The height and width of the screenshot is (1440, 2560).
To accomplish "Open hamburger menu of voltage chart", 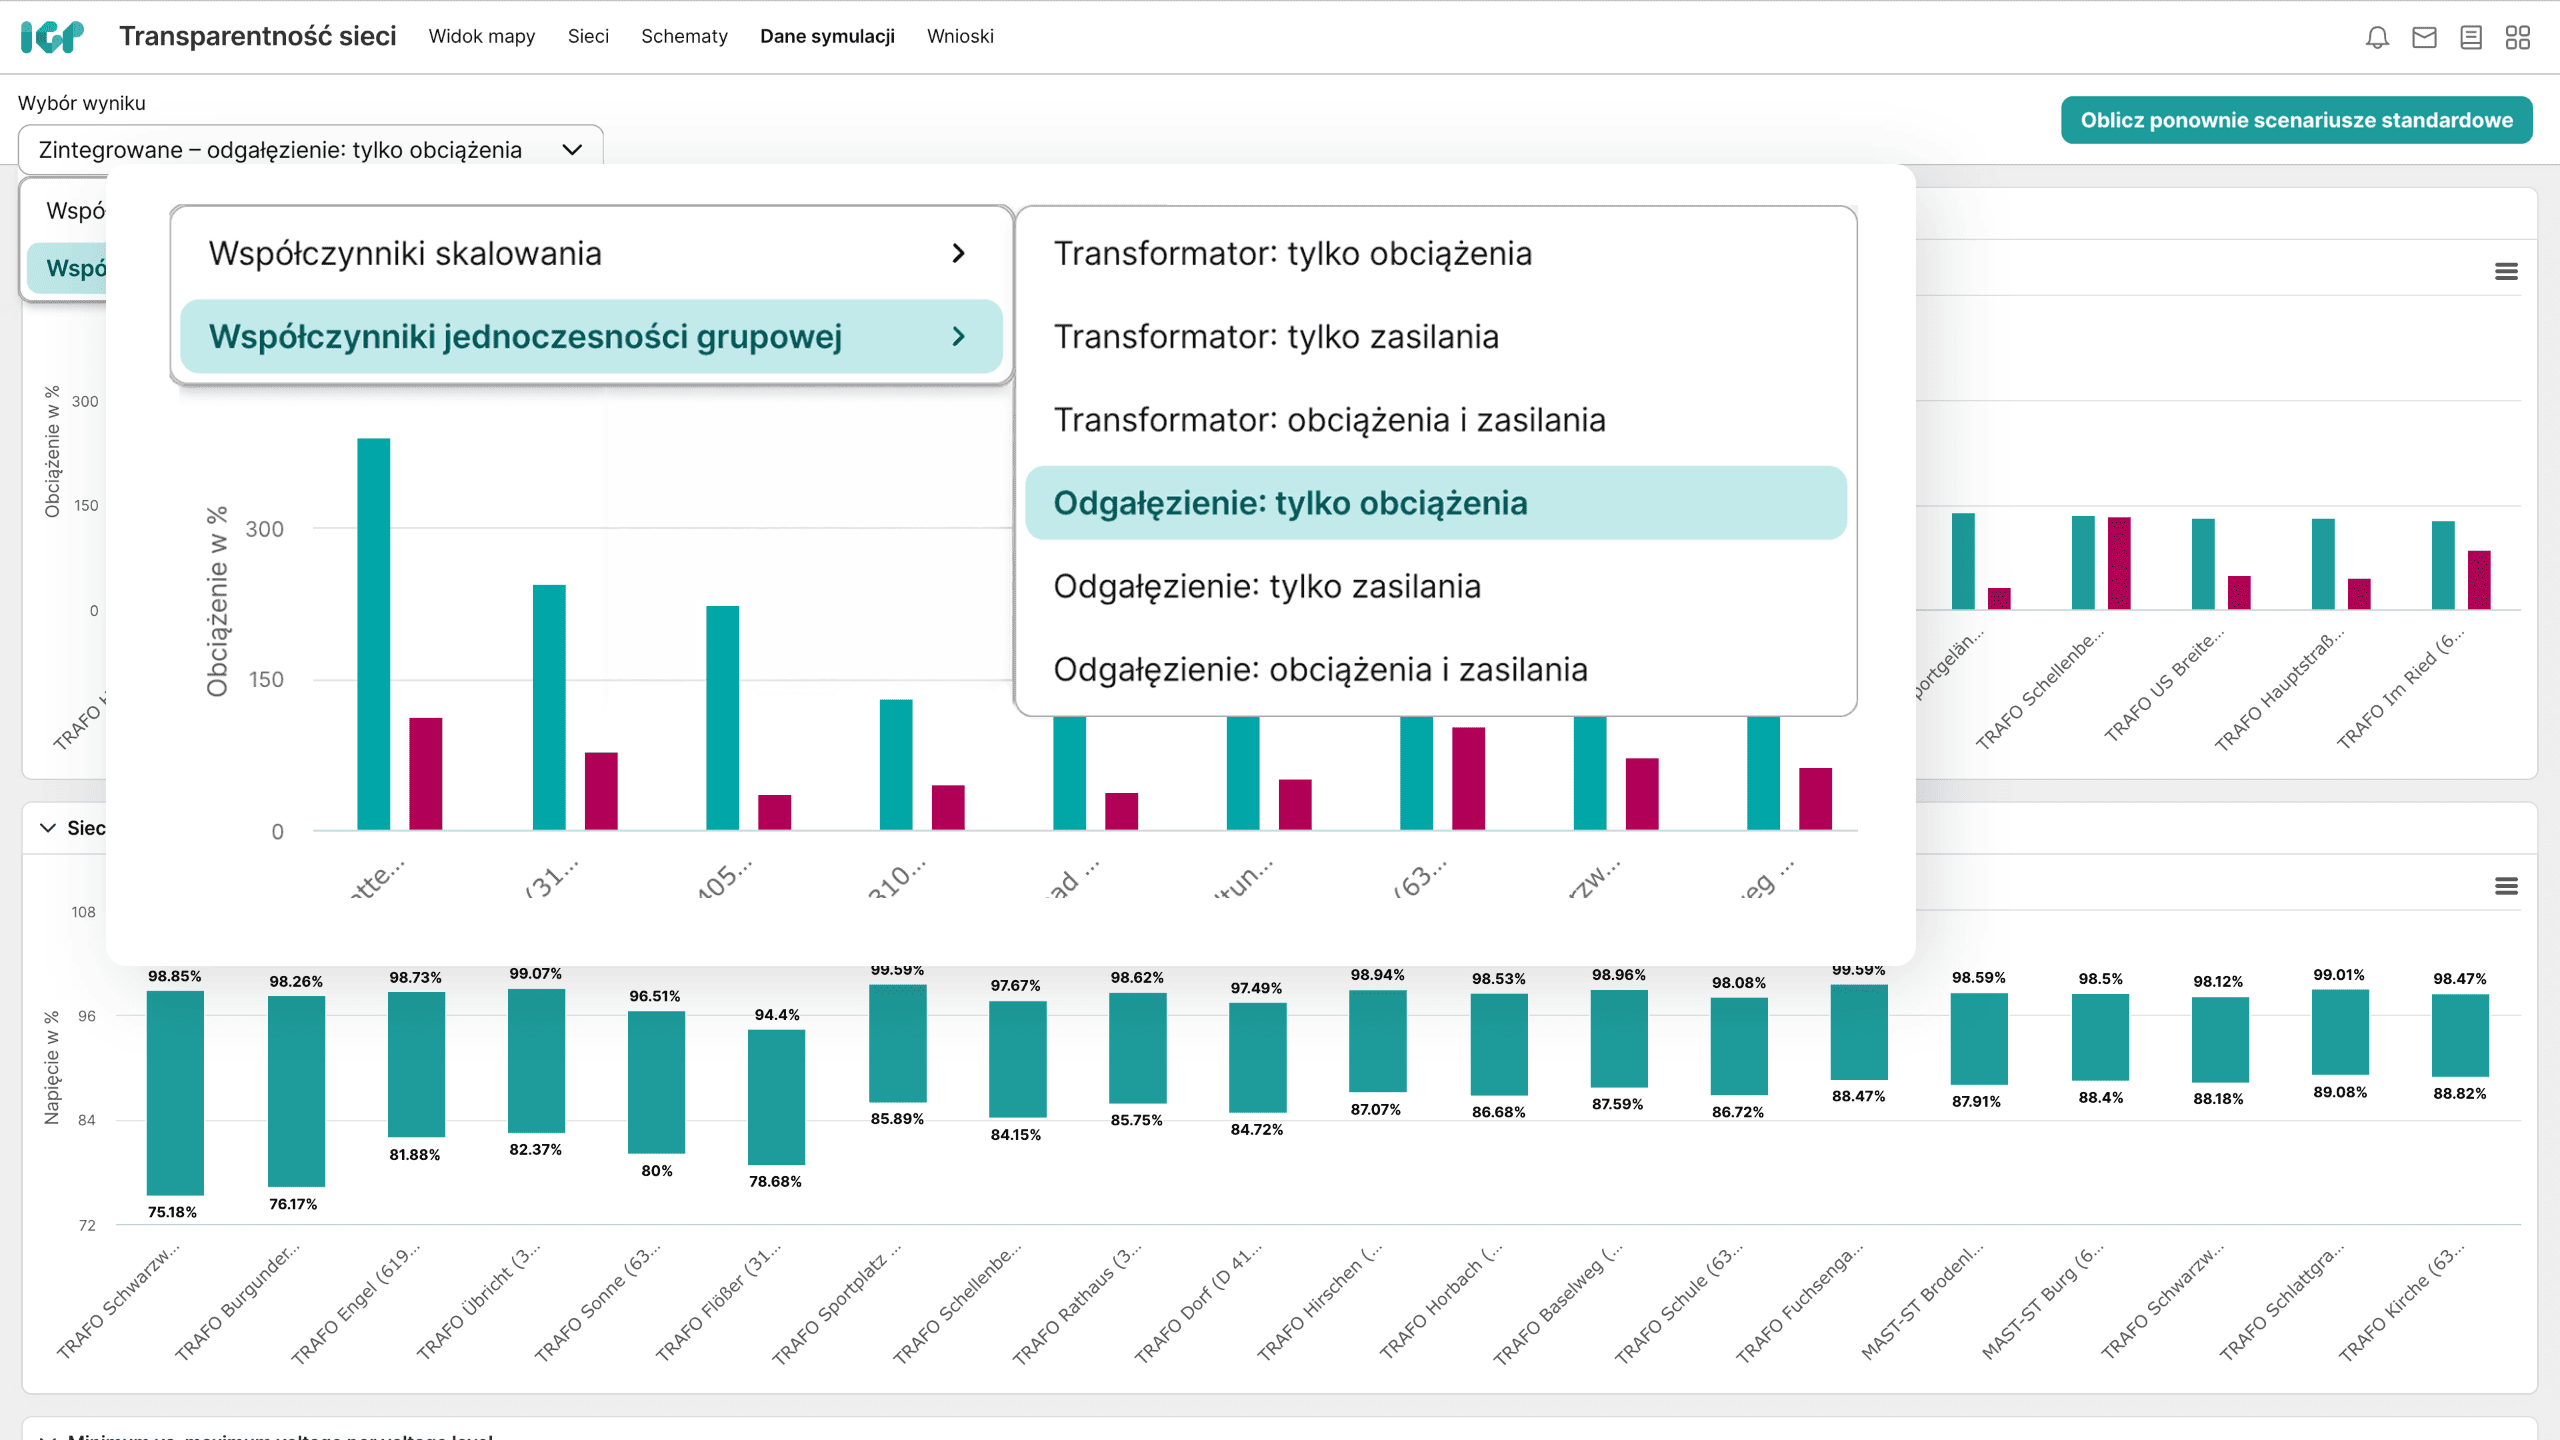I will (2506, 886).
